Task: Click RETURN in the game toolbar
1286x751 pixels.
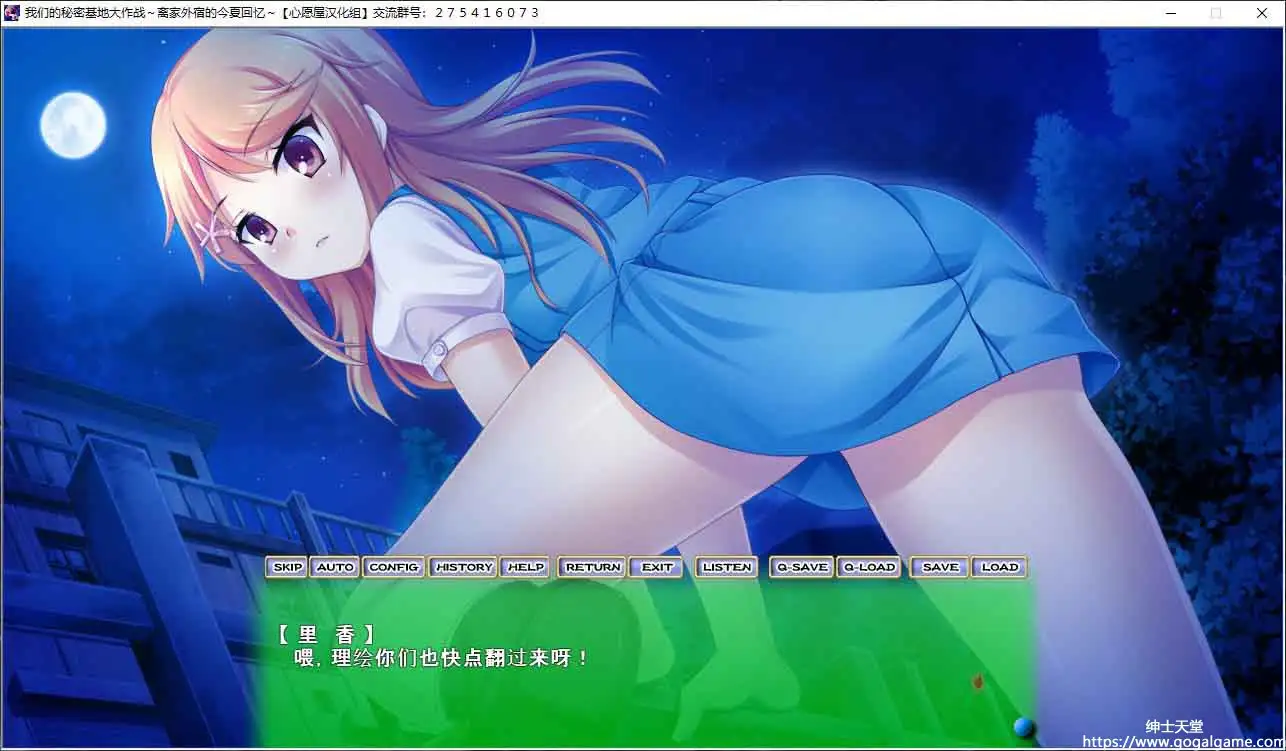Action: coord(592,567)
